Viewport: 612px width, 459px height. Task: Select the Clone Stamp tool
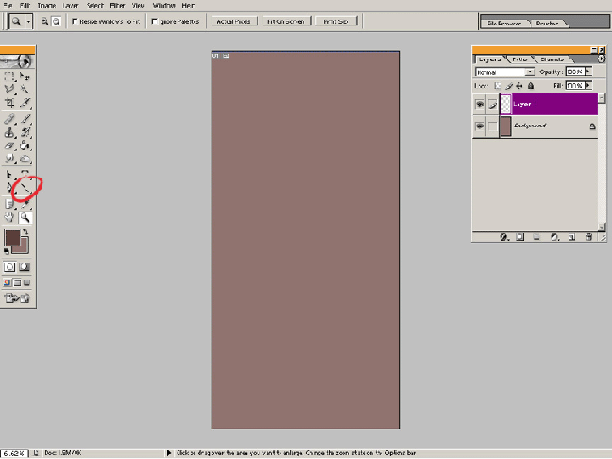[x=9, y=133]
